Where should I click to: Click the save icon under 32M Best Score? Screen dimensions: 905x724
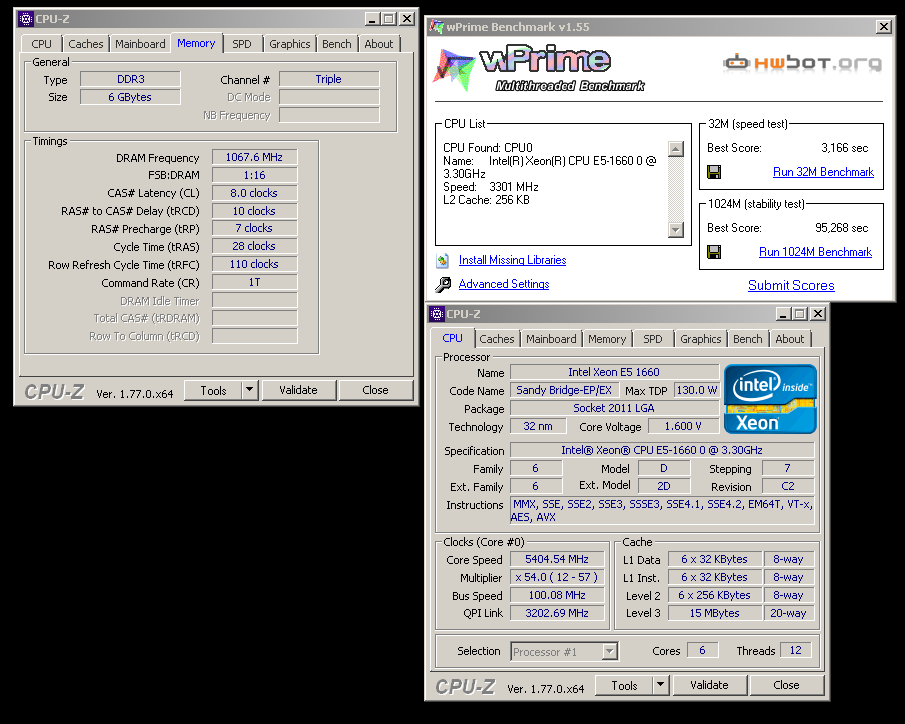coord(714,172)
